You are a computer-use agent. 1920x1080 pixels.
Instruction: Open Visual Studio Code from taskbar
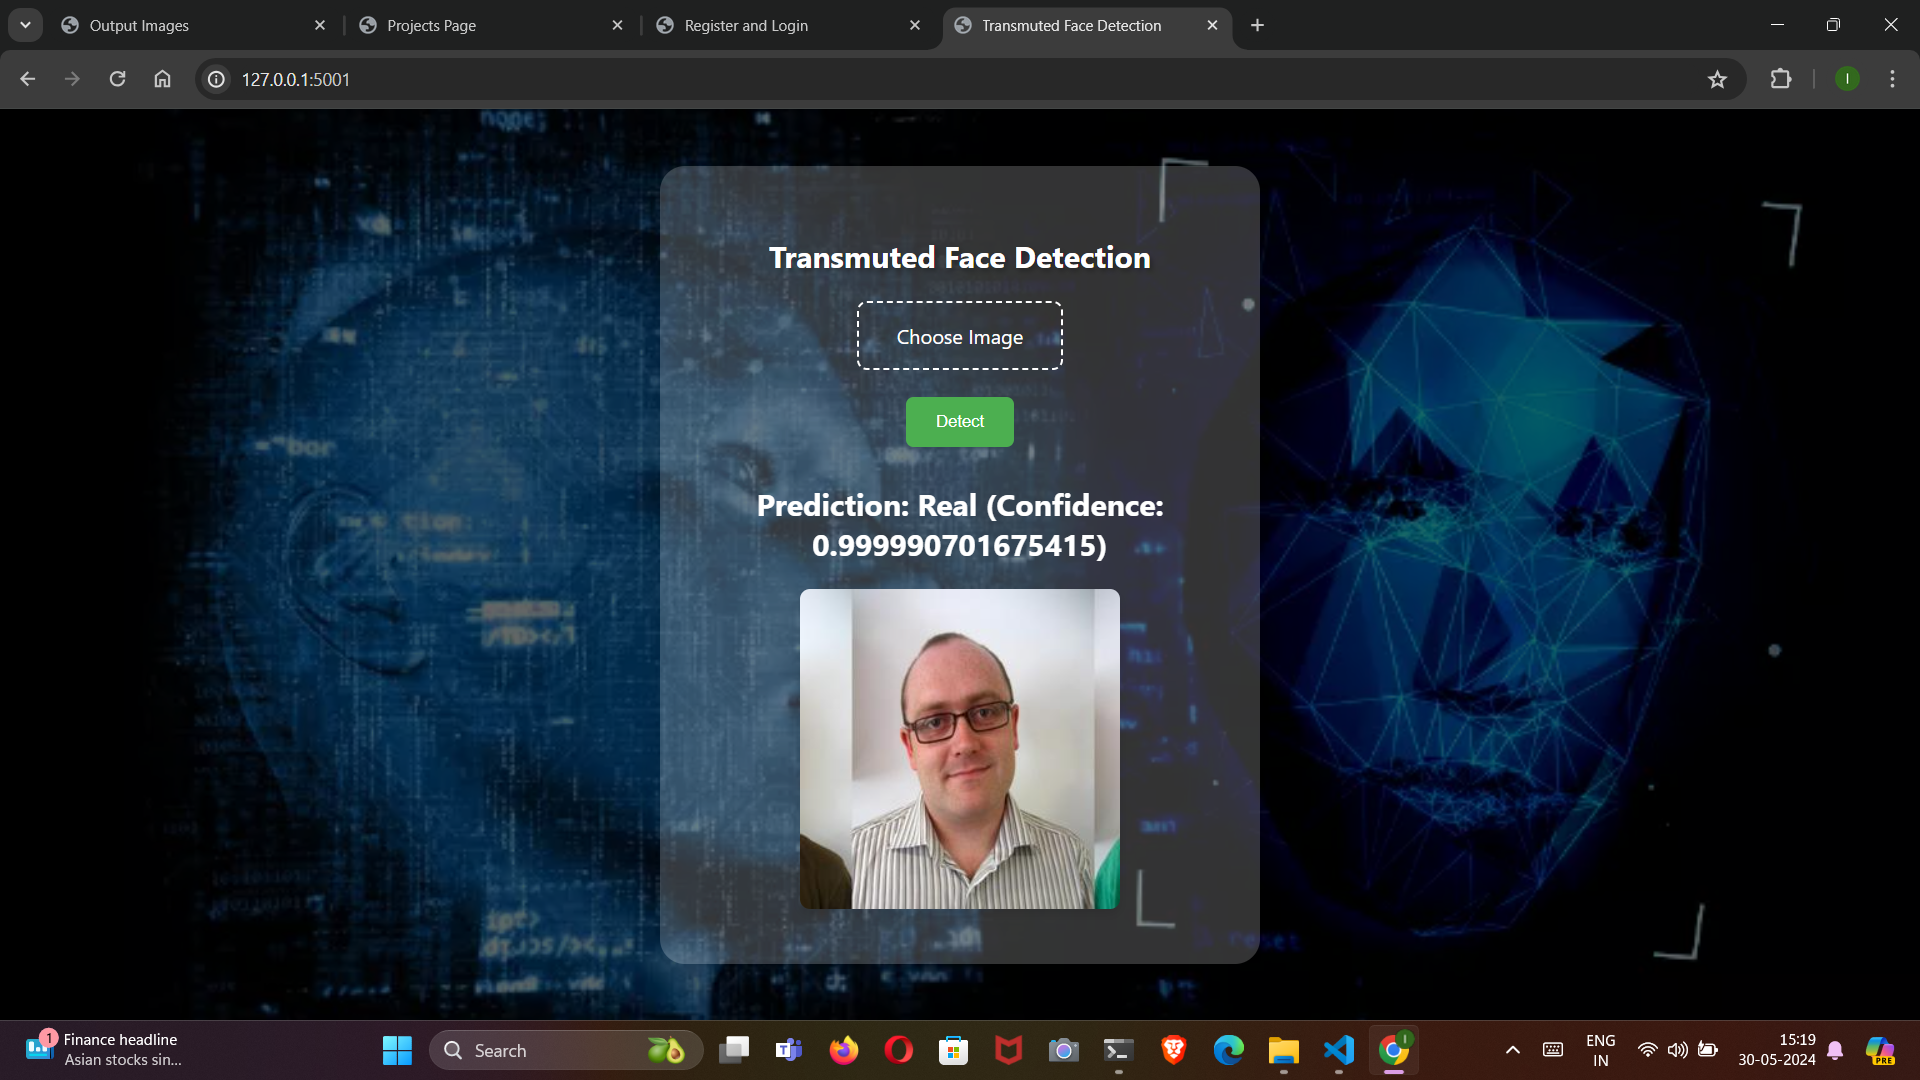pyautogui.click(x=1338, y=1050)
